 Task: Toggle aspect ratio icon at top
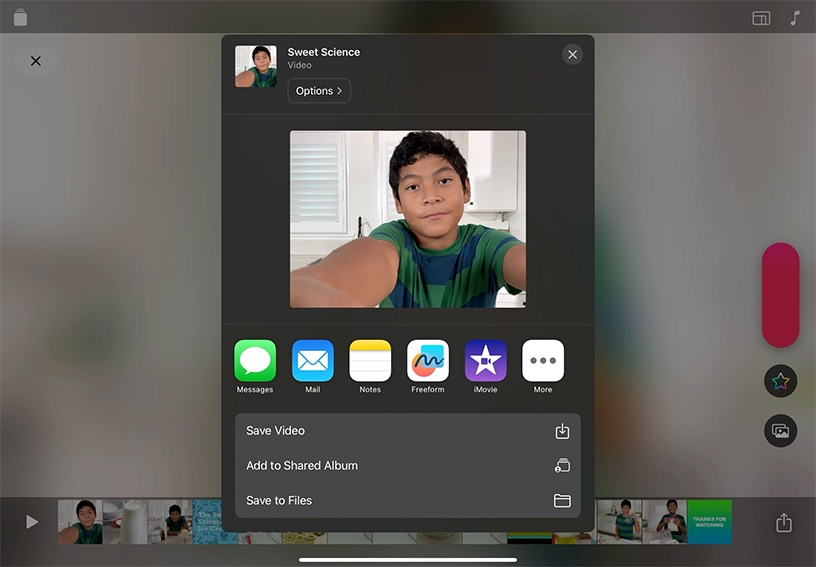[x=761, y=18]
